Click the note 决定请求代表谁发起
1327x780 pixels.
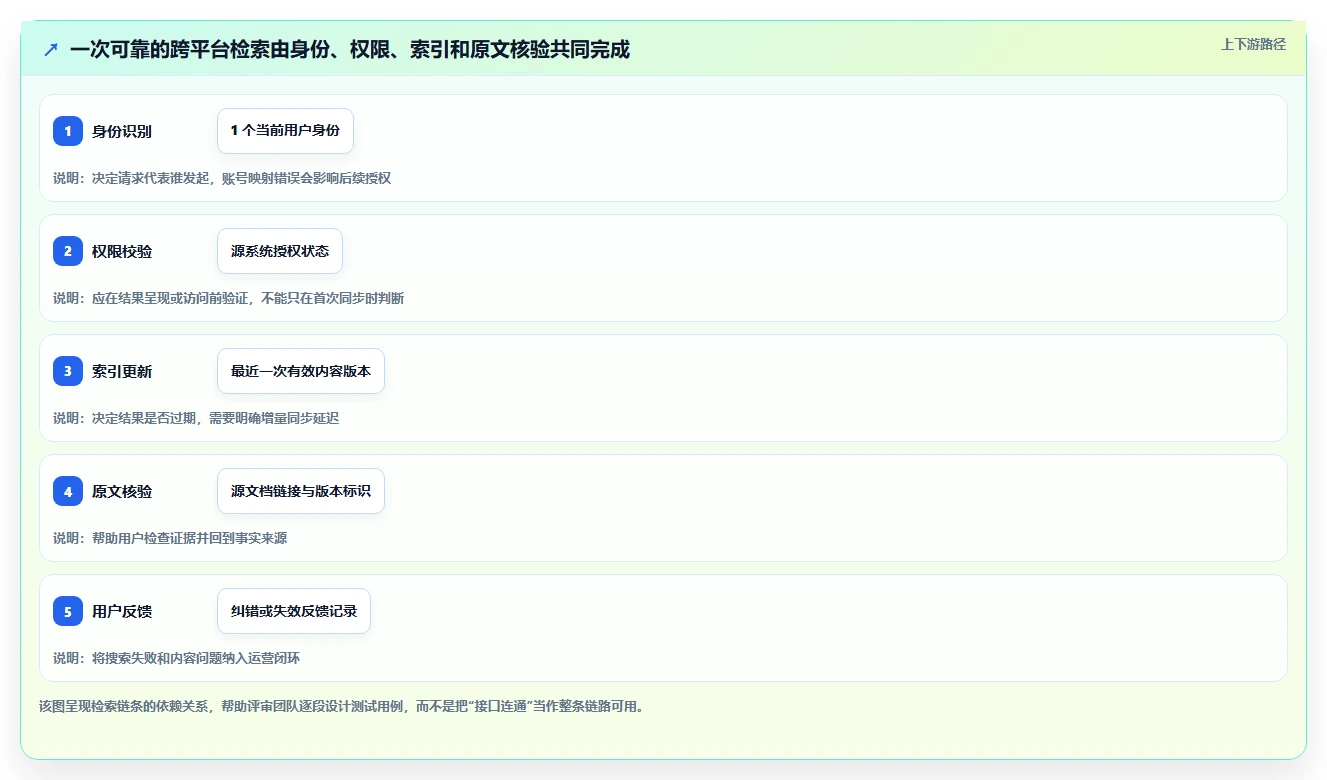150,178
